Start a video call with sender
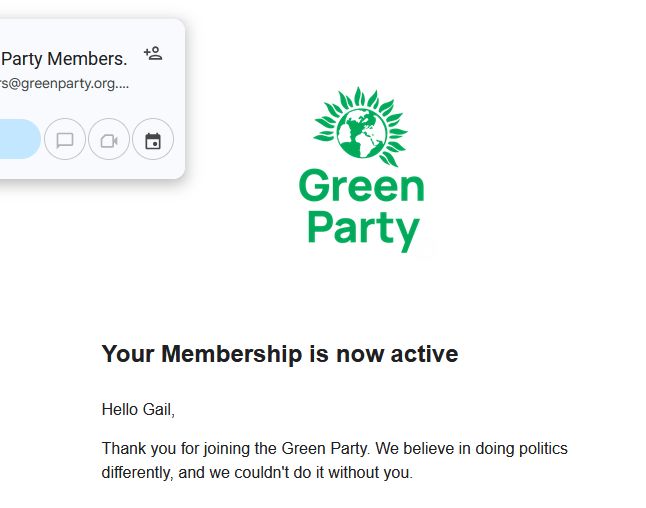This screenshot has width=646, height=508. click(x=109, y=139)
